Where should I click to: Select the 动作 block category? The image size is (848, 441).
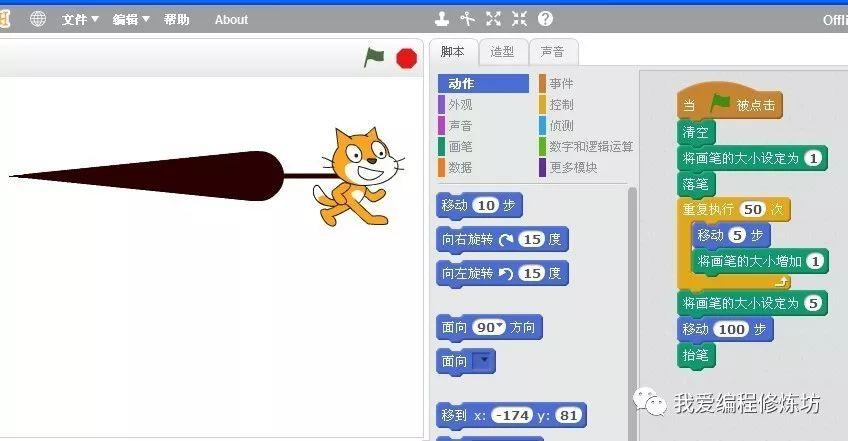pyautogui.click(x=483, y=84)
